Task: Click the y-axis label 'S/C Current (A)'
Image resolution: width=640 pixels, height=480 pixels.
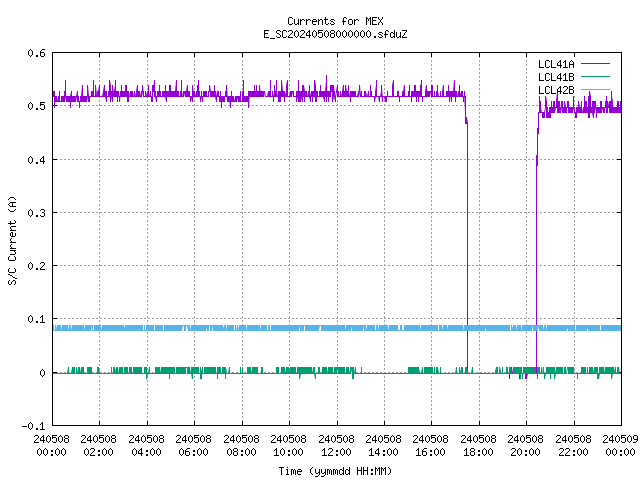Action: click(x=13, y=240)
